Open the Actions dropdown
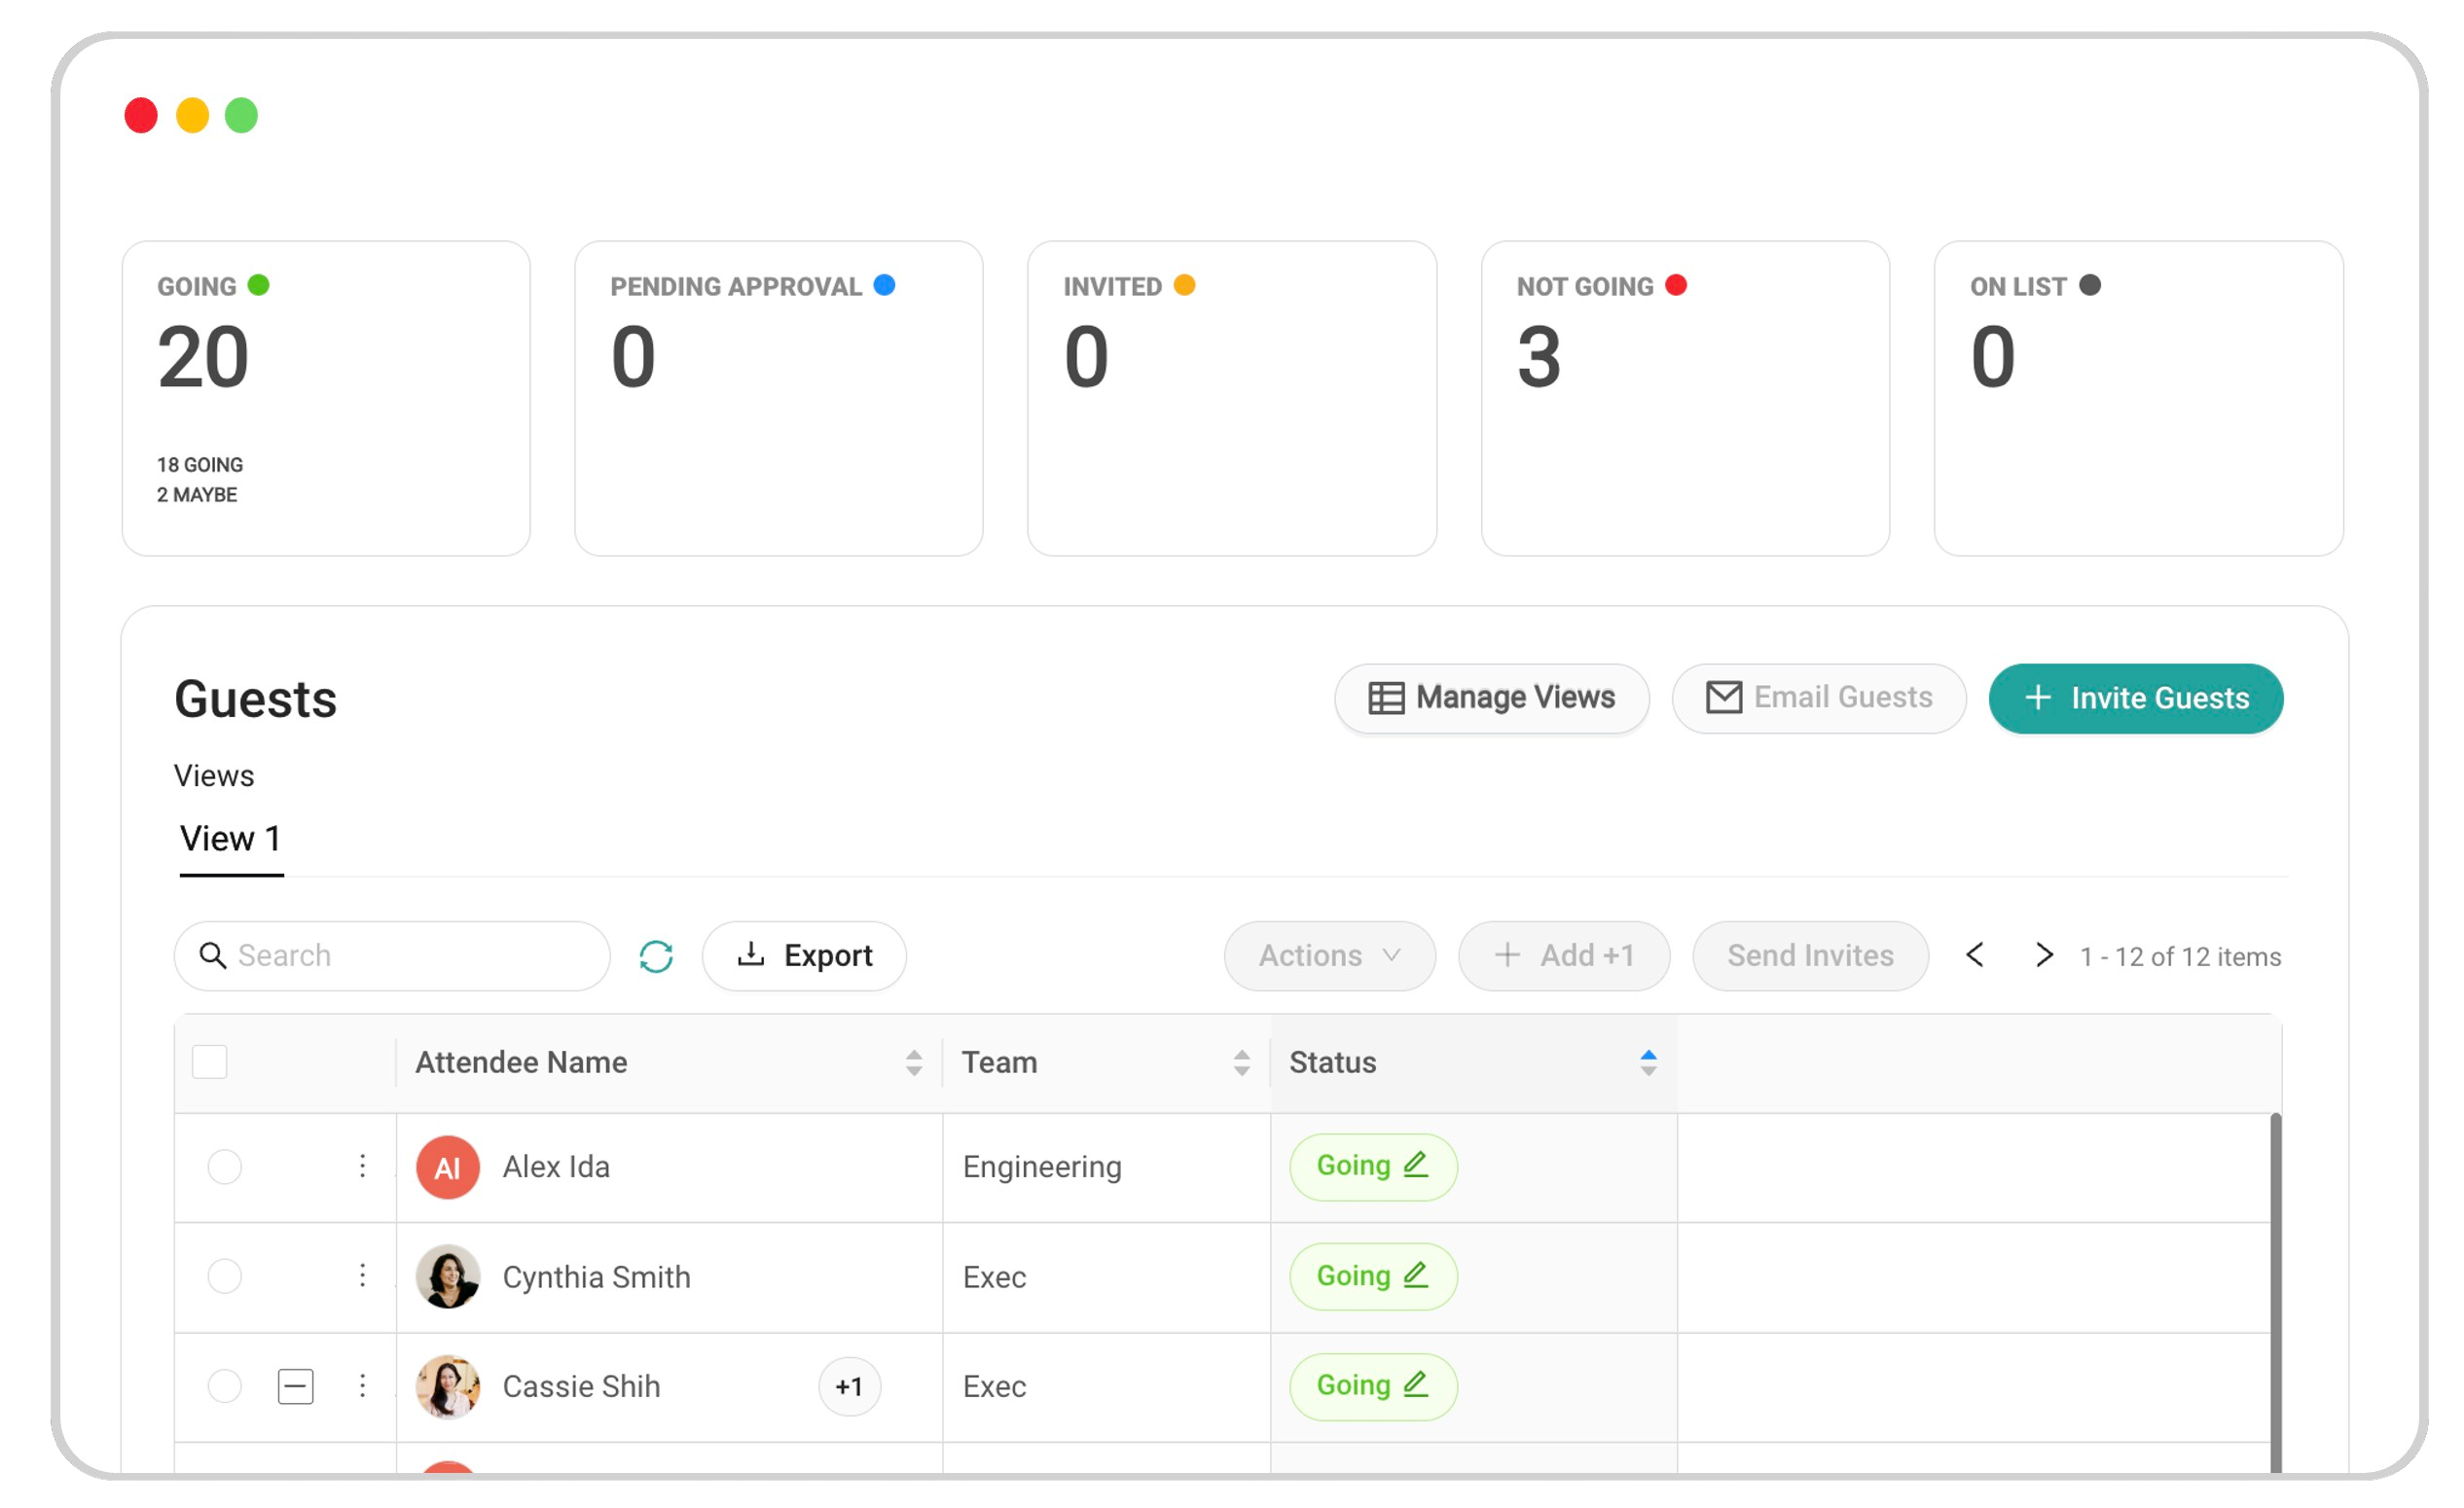 1329,956
